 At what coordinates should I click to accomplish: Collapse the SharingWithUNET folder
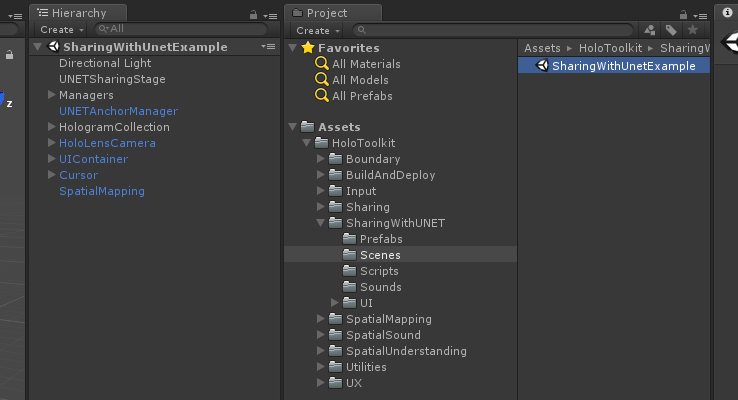coord(321,223)
